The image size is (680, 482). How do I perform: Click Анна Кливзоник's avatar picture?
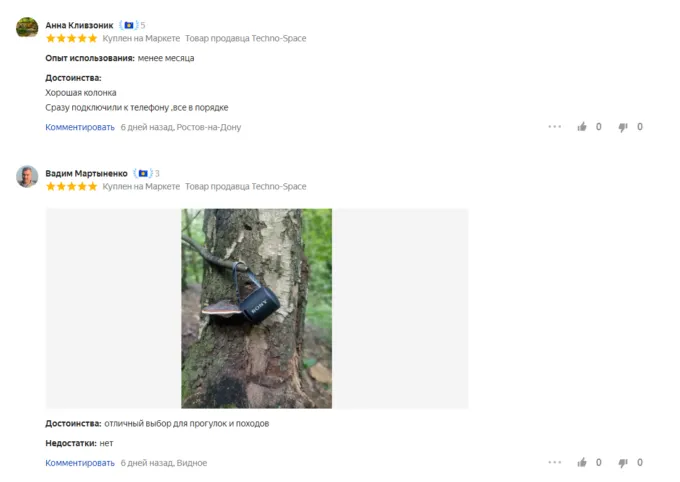[x=27, y=27]
